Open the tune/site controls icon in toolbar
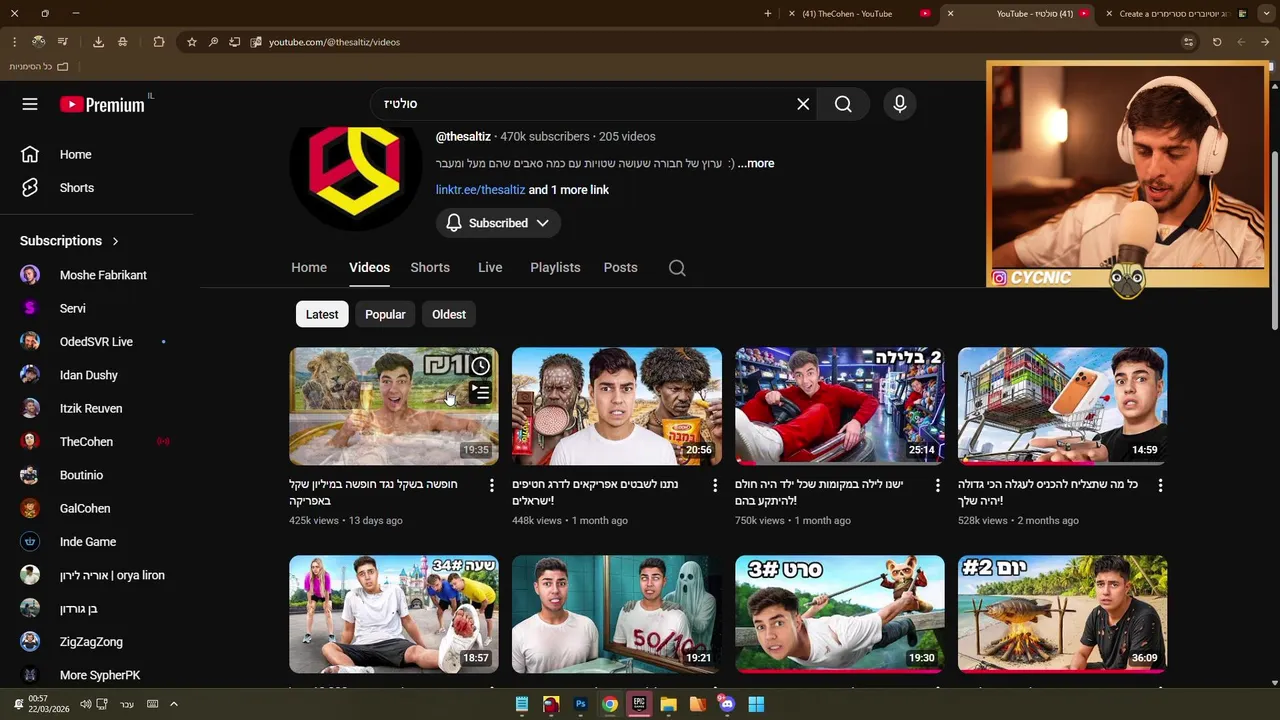The image size is (1280, 720). pyautogui.click(x=1188, y=42)
